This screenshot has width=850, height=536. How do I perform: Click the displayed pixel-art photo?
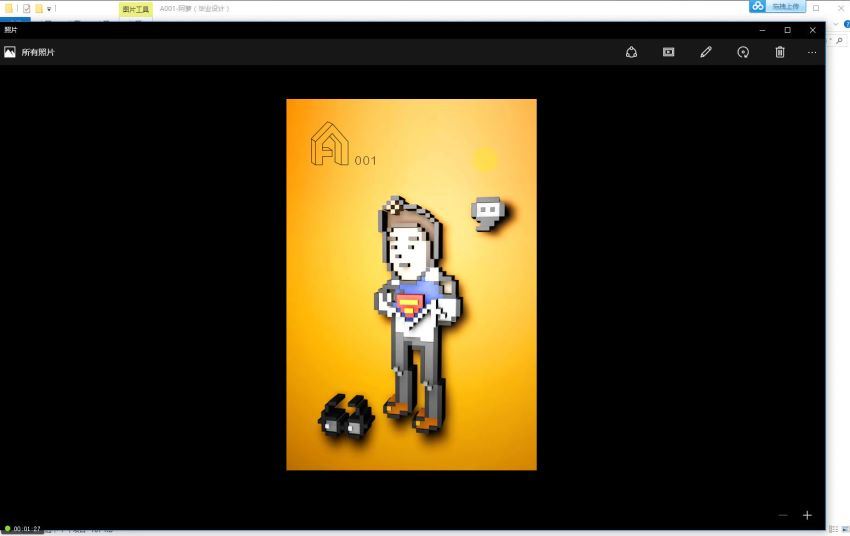(411, 285)
